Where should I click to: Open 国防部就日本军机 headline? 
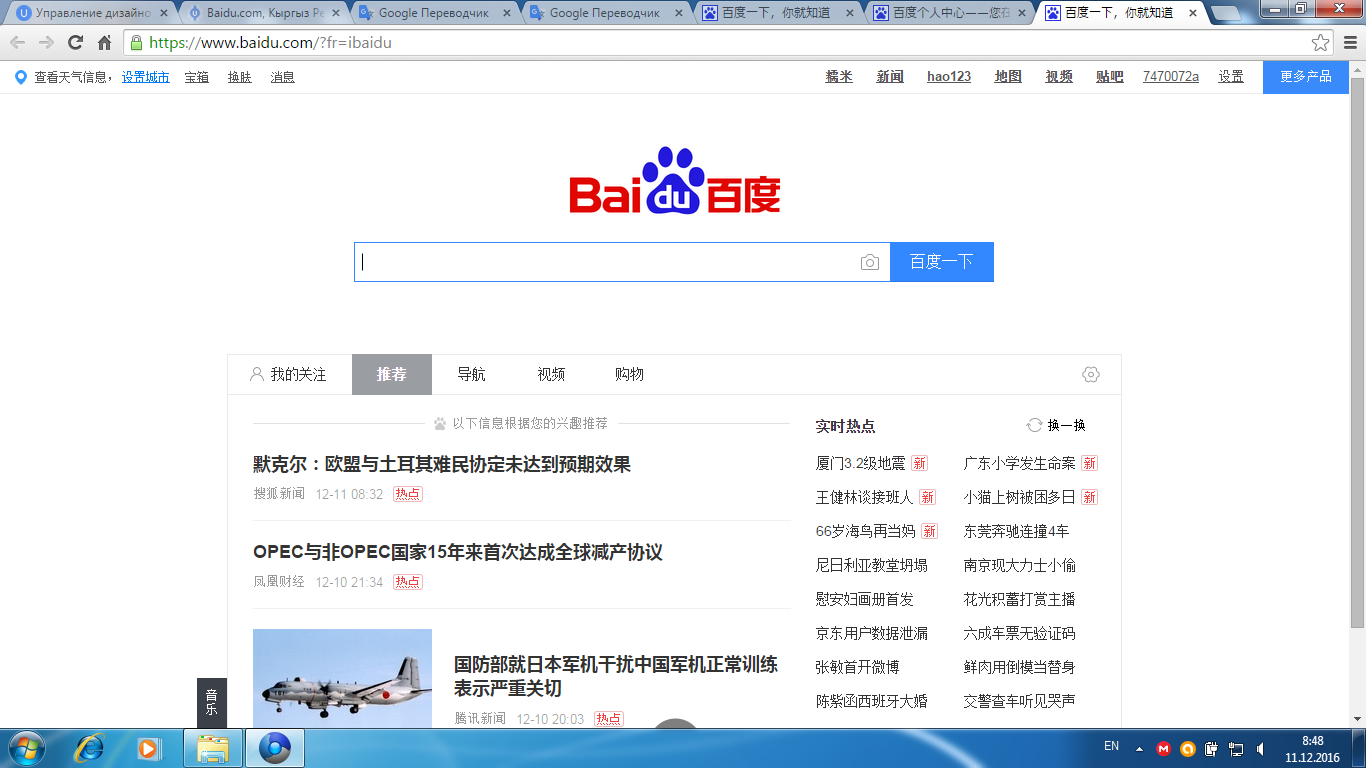pyautogui.click(x=616, y=676)
